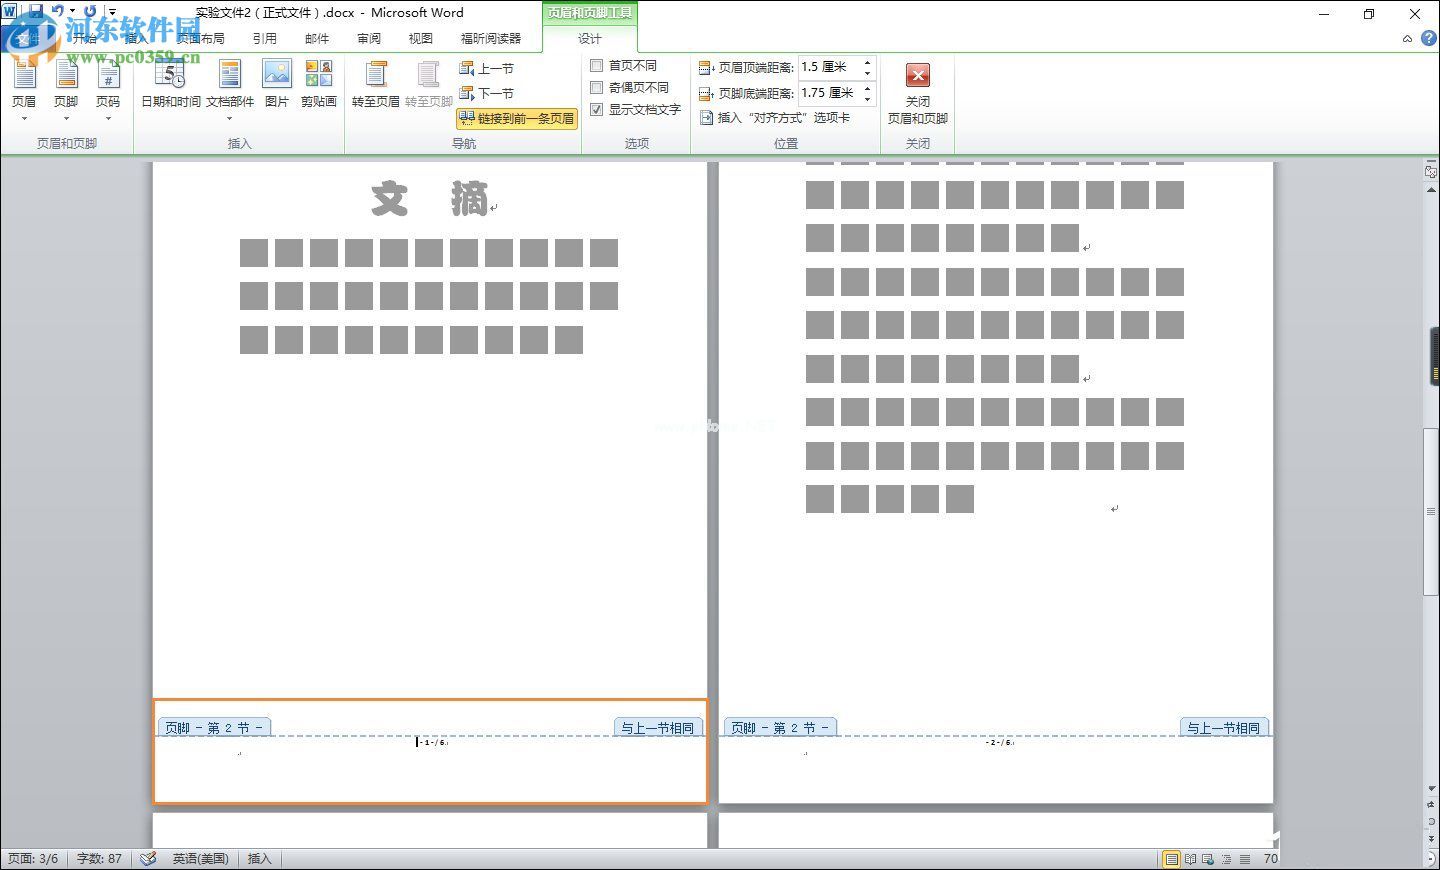Screen dimensions: 1440x870
Task: Open the customize quick access toolbar arrow
Action: tap(112, 12)
